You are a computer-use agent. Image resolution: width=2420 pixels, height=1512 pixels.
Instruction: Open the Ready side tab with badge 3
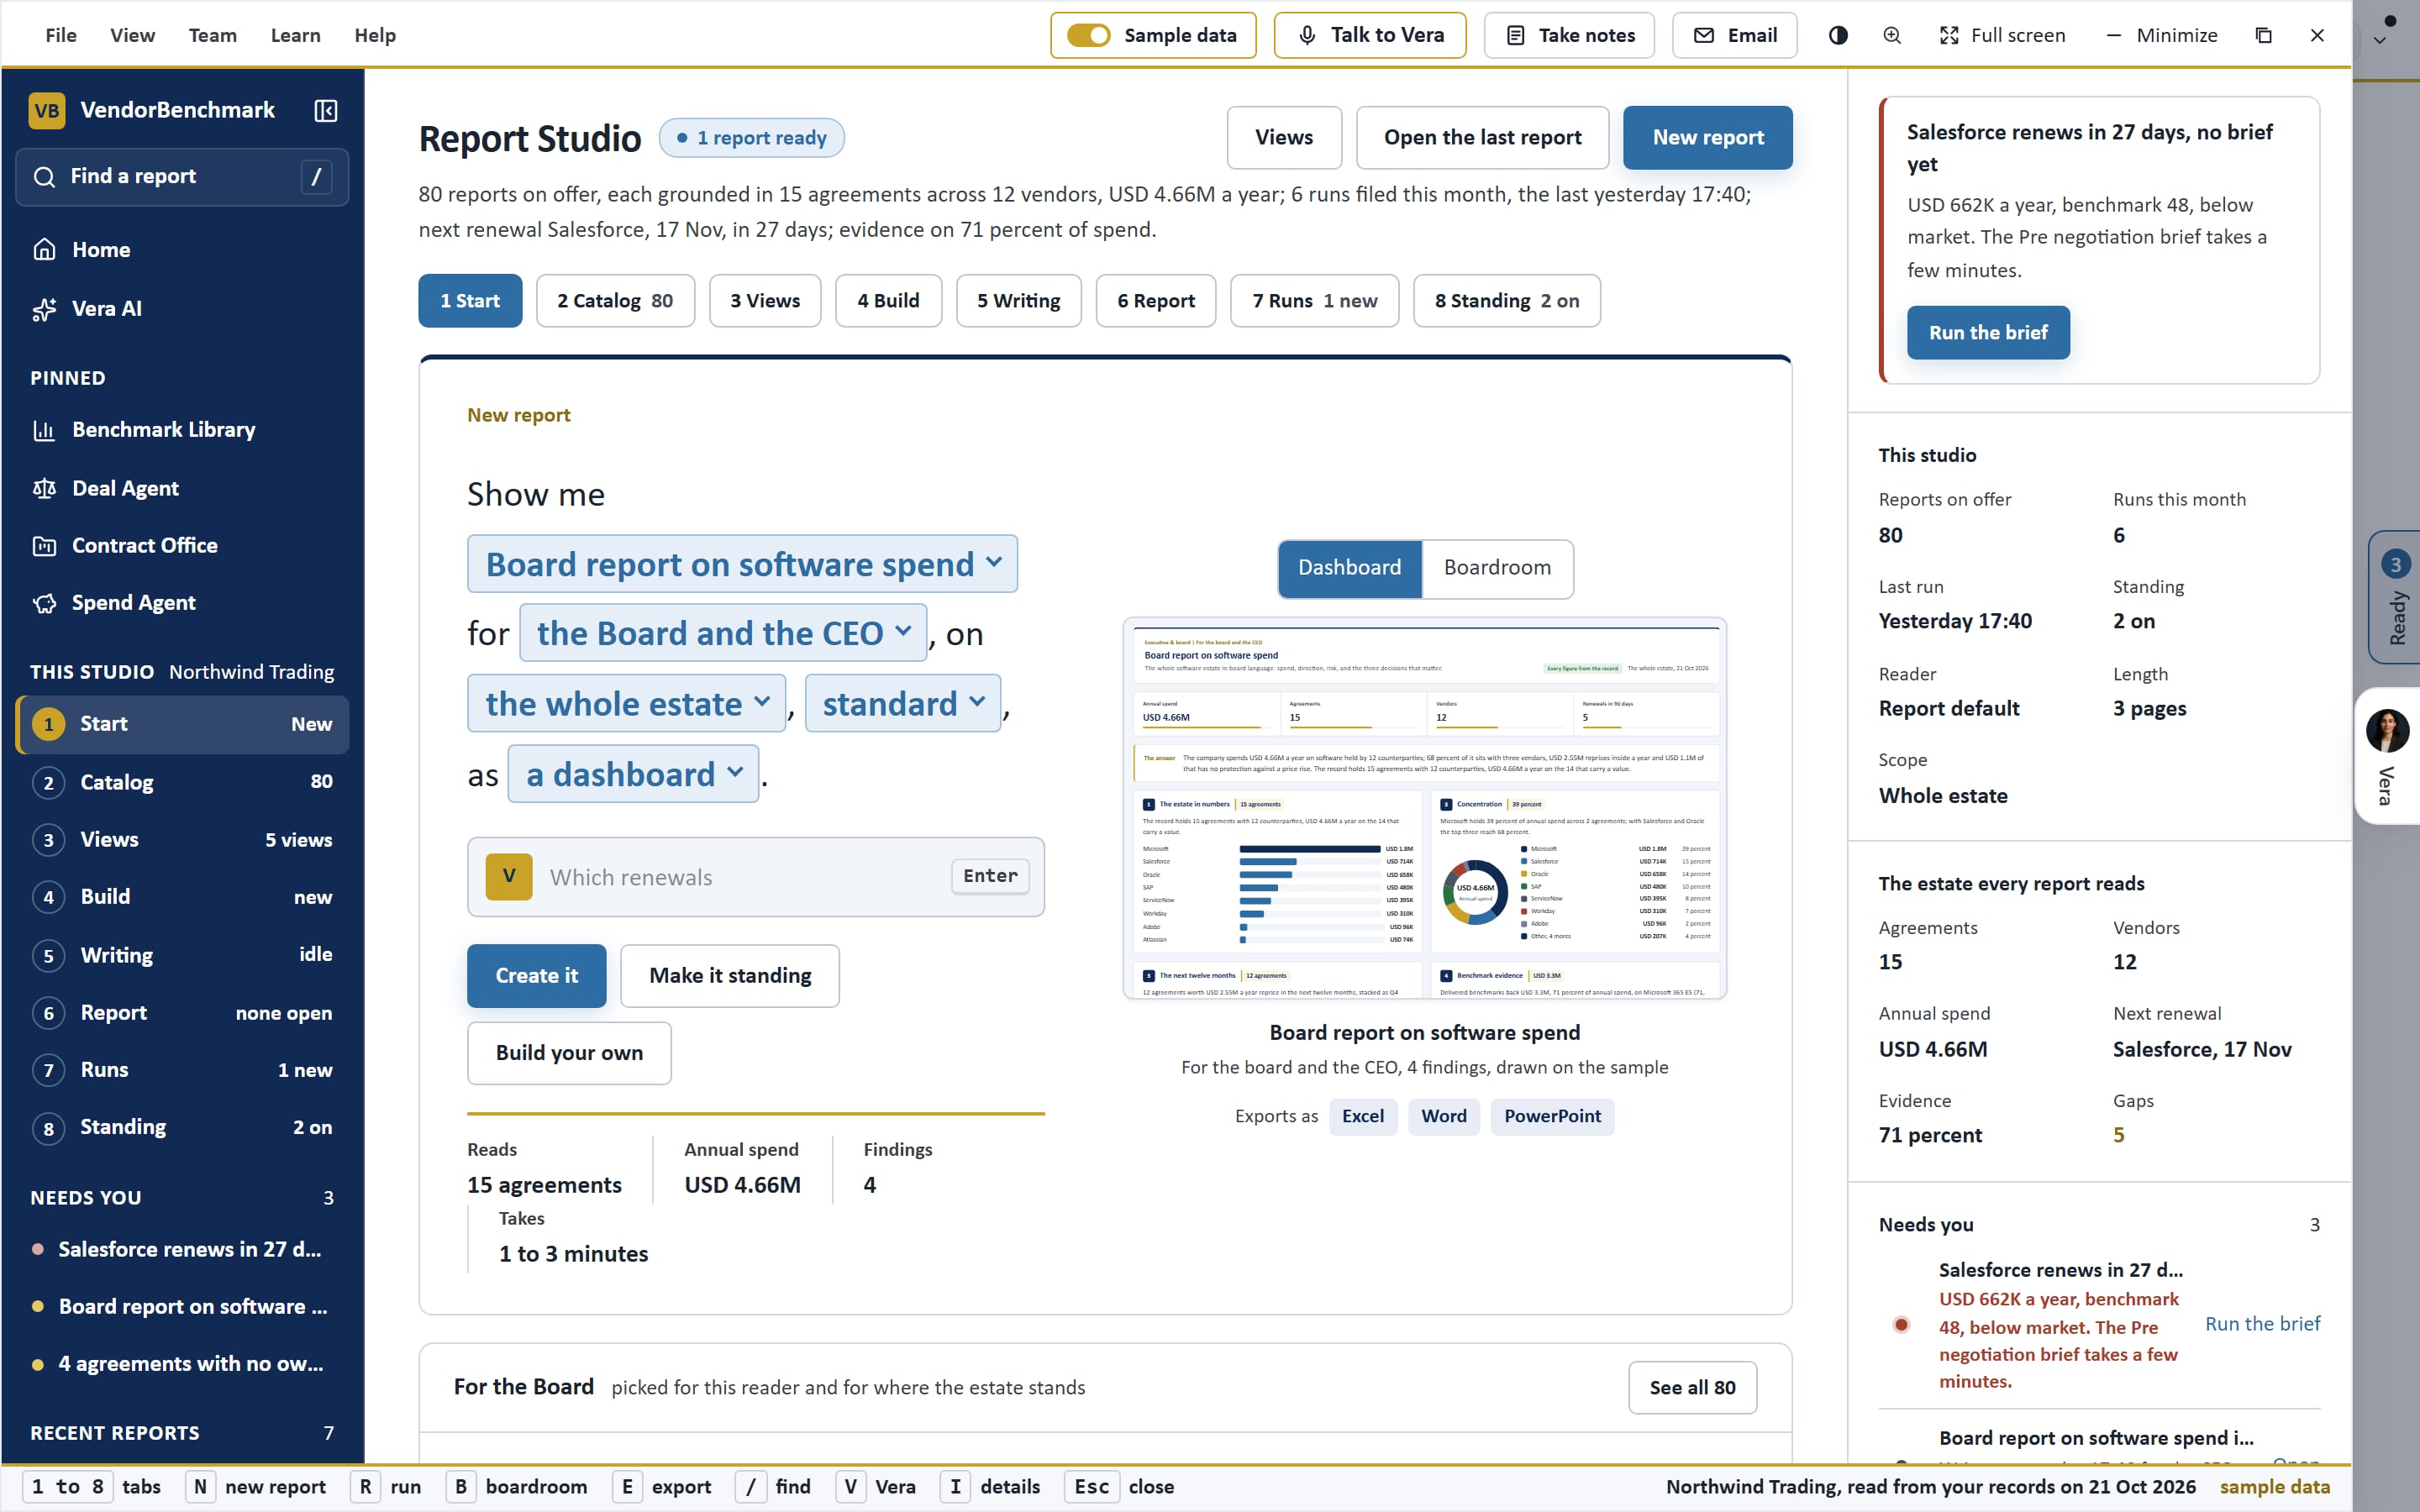click(x=2395, y=597)
